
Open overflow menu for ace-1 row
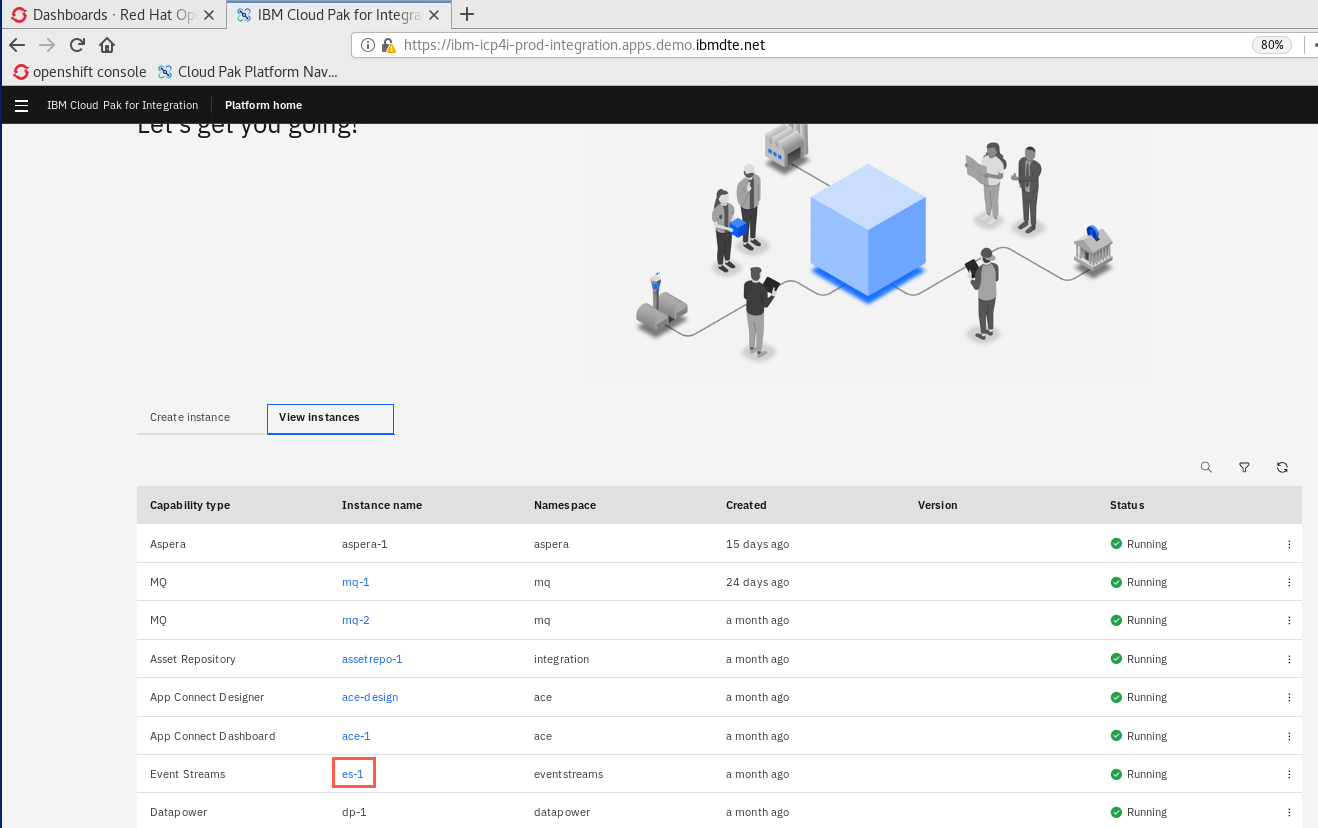[x=1289, y=736]
